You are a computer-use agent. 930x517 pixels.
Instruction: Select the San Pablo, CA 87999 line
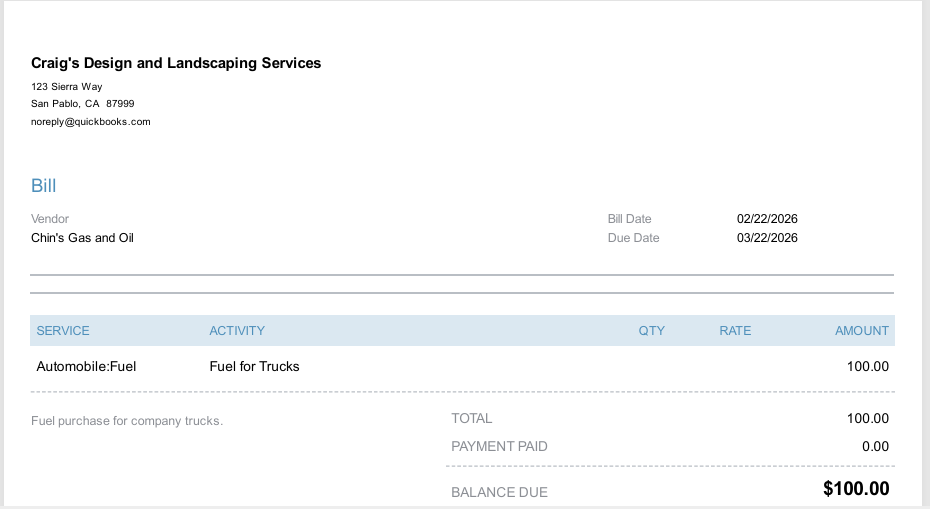pyautogui.click(x=83, y=104)
